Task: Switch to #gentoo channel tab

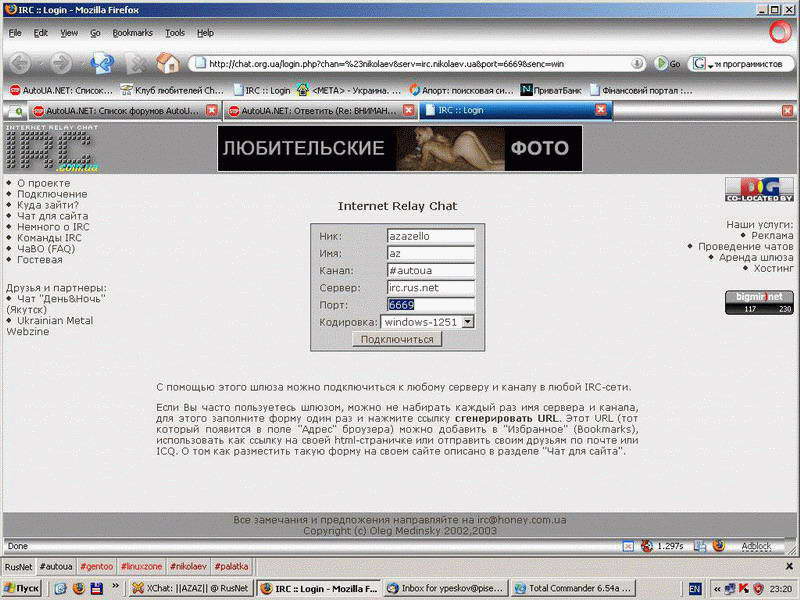Action: tap(96, 566)
